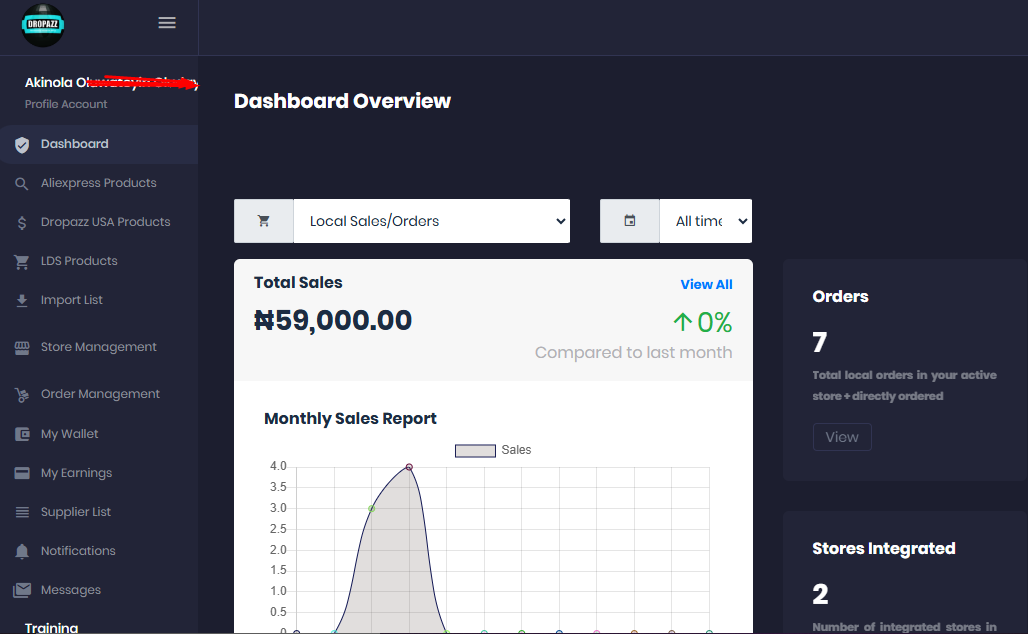Screen dimensions: 1028x634
Task: Click the store icon beside Store Management
Action: click(22, 348)
